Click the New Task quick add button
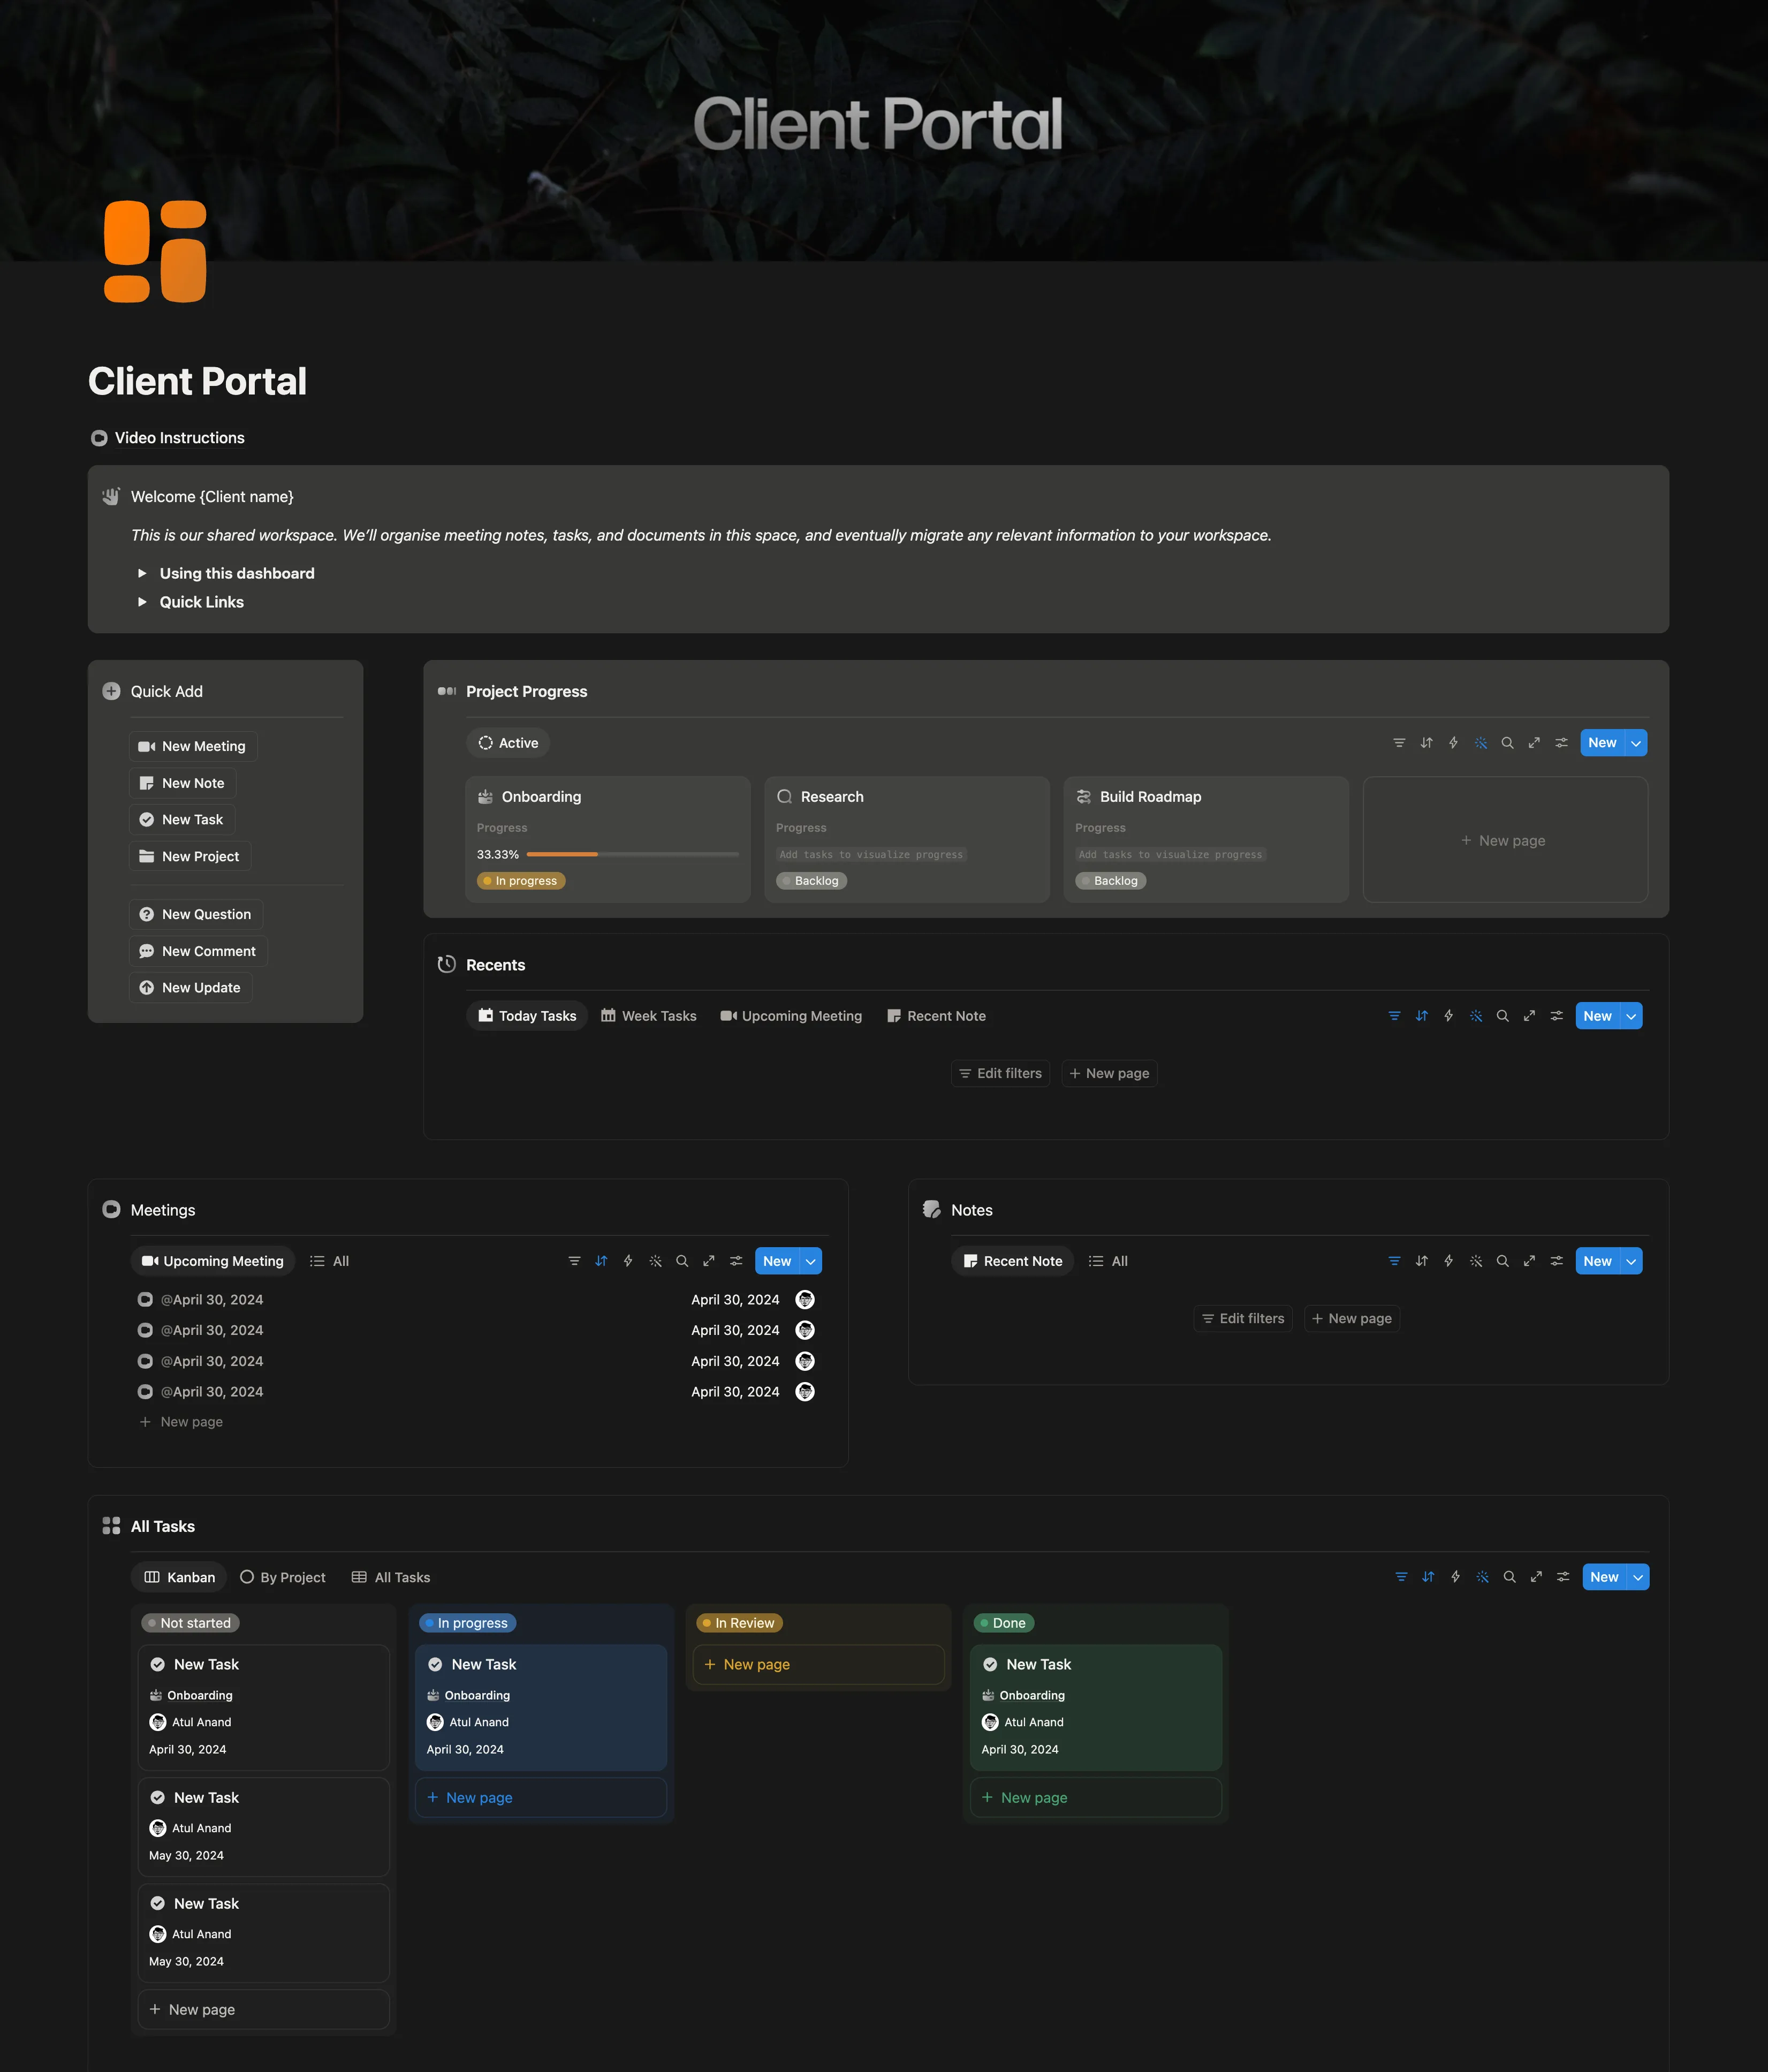1768x2072 pixels. click(181, 819)
